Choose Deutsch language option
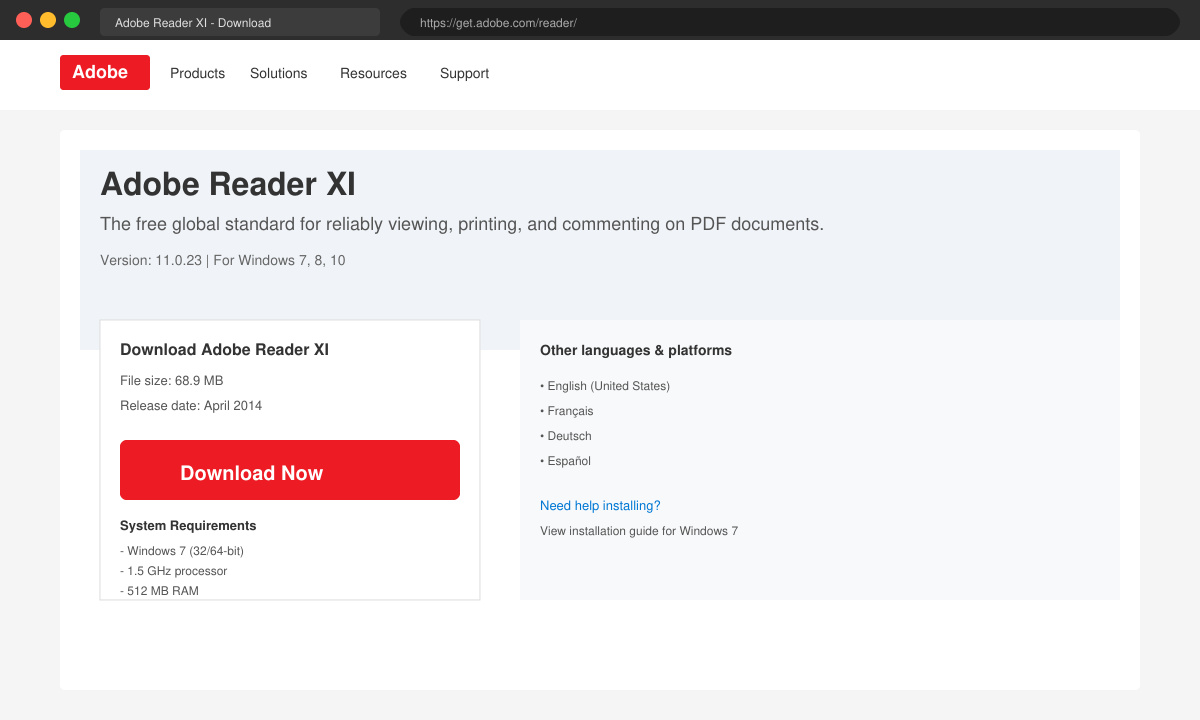1200x720 pixels. pos(566,436)
